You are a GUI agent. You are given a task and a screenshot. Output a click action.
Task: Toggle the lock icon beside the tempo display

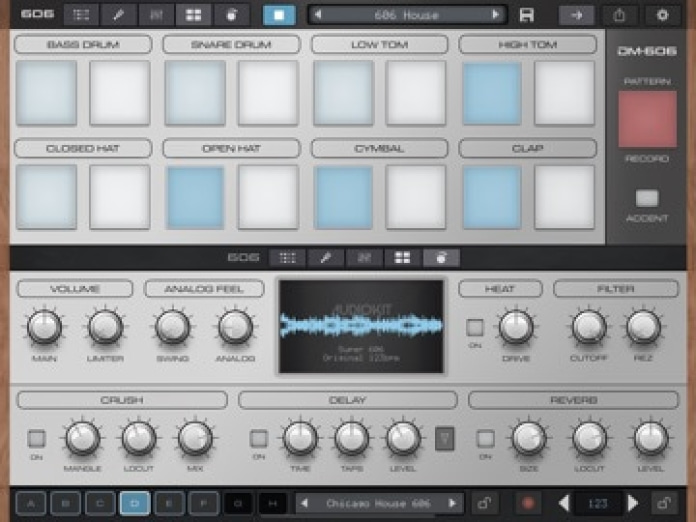[664, 503]
